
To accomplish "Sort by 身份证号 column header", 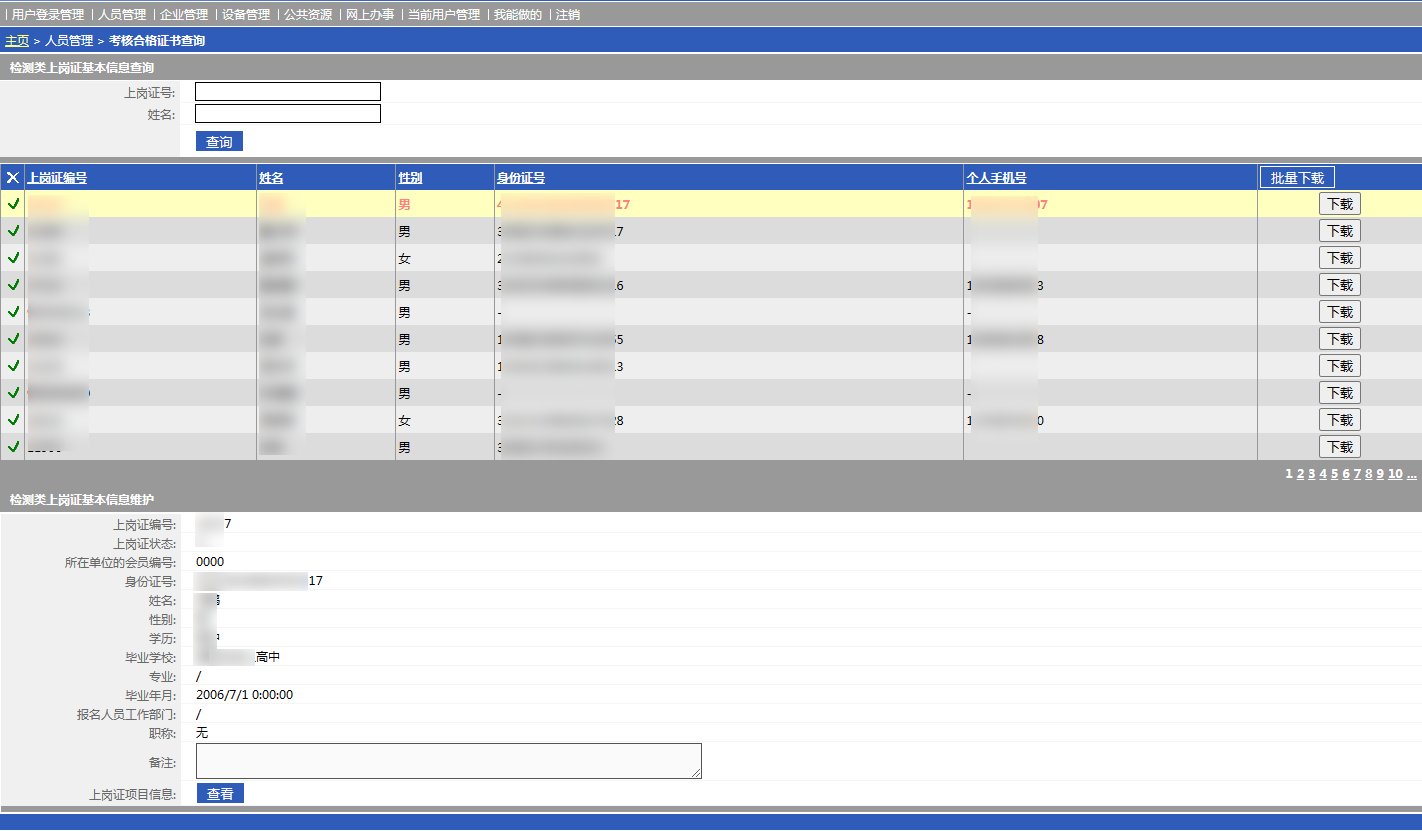I will 521,178.
